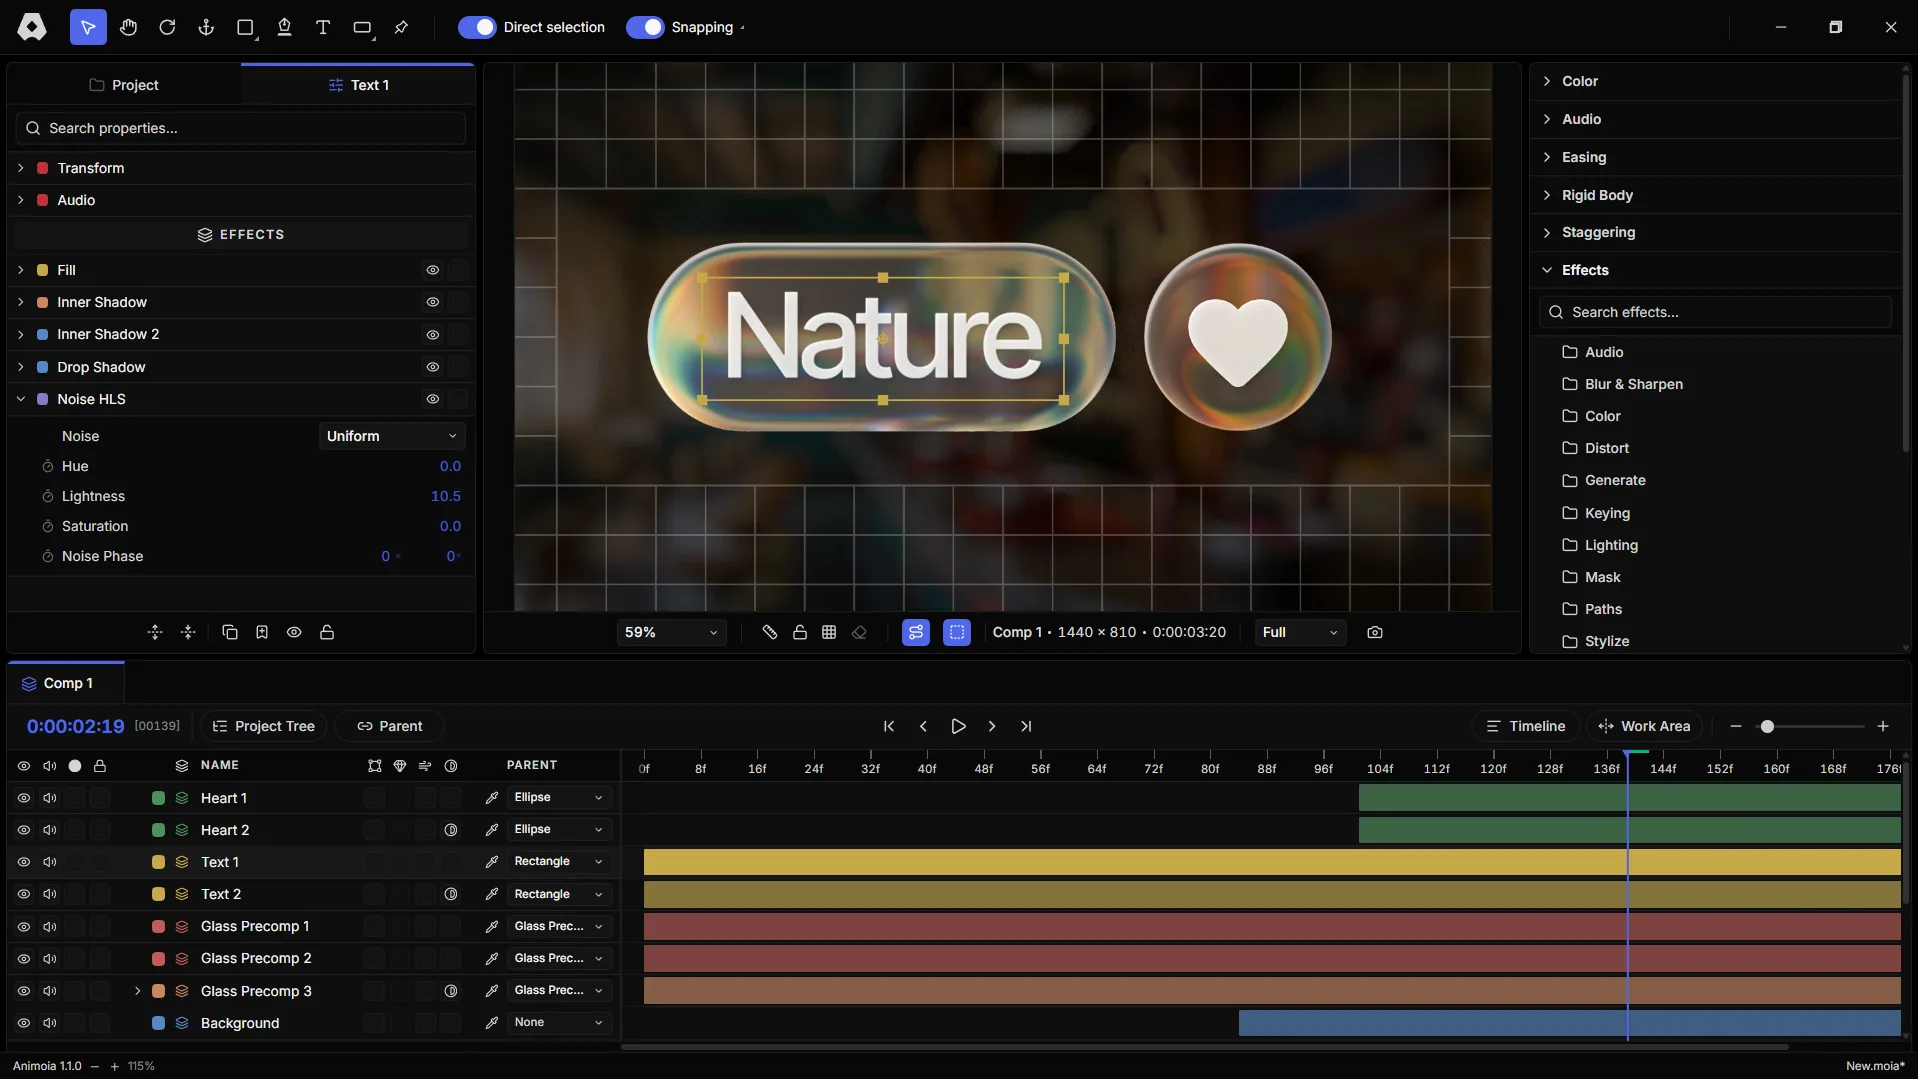Select the Rectangle shape tool

[245, 27]
